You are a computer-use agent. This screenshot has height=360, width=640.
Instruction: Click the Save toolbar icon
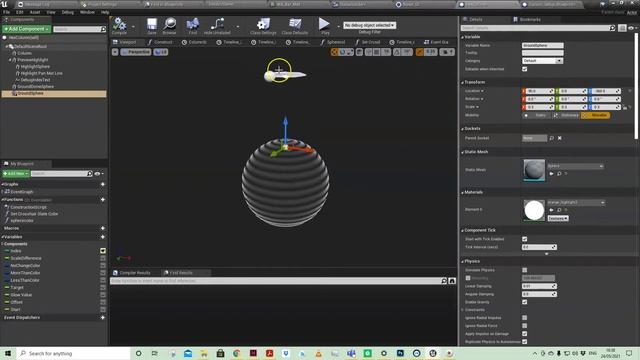click(x=152, y=25)
